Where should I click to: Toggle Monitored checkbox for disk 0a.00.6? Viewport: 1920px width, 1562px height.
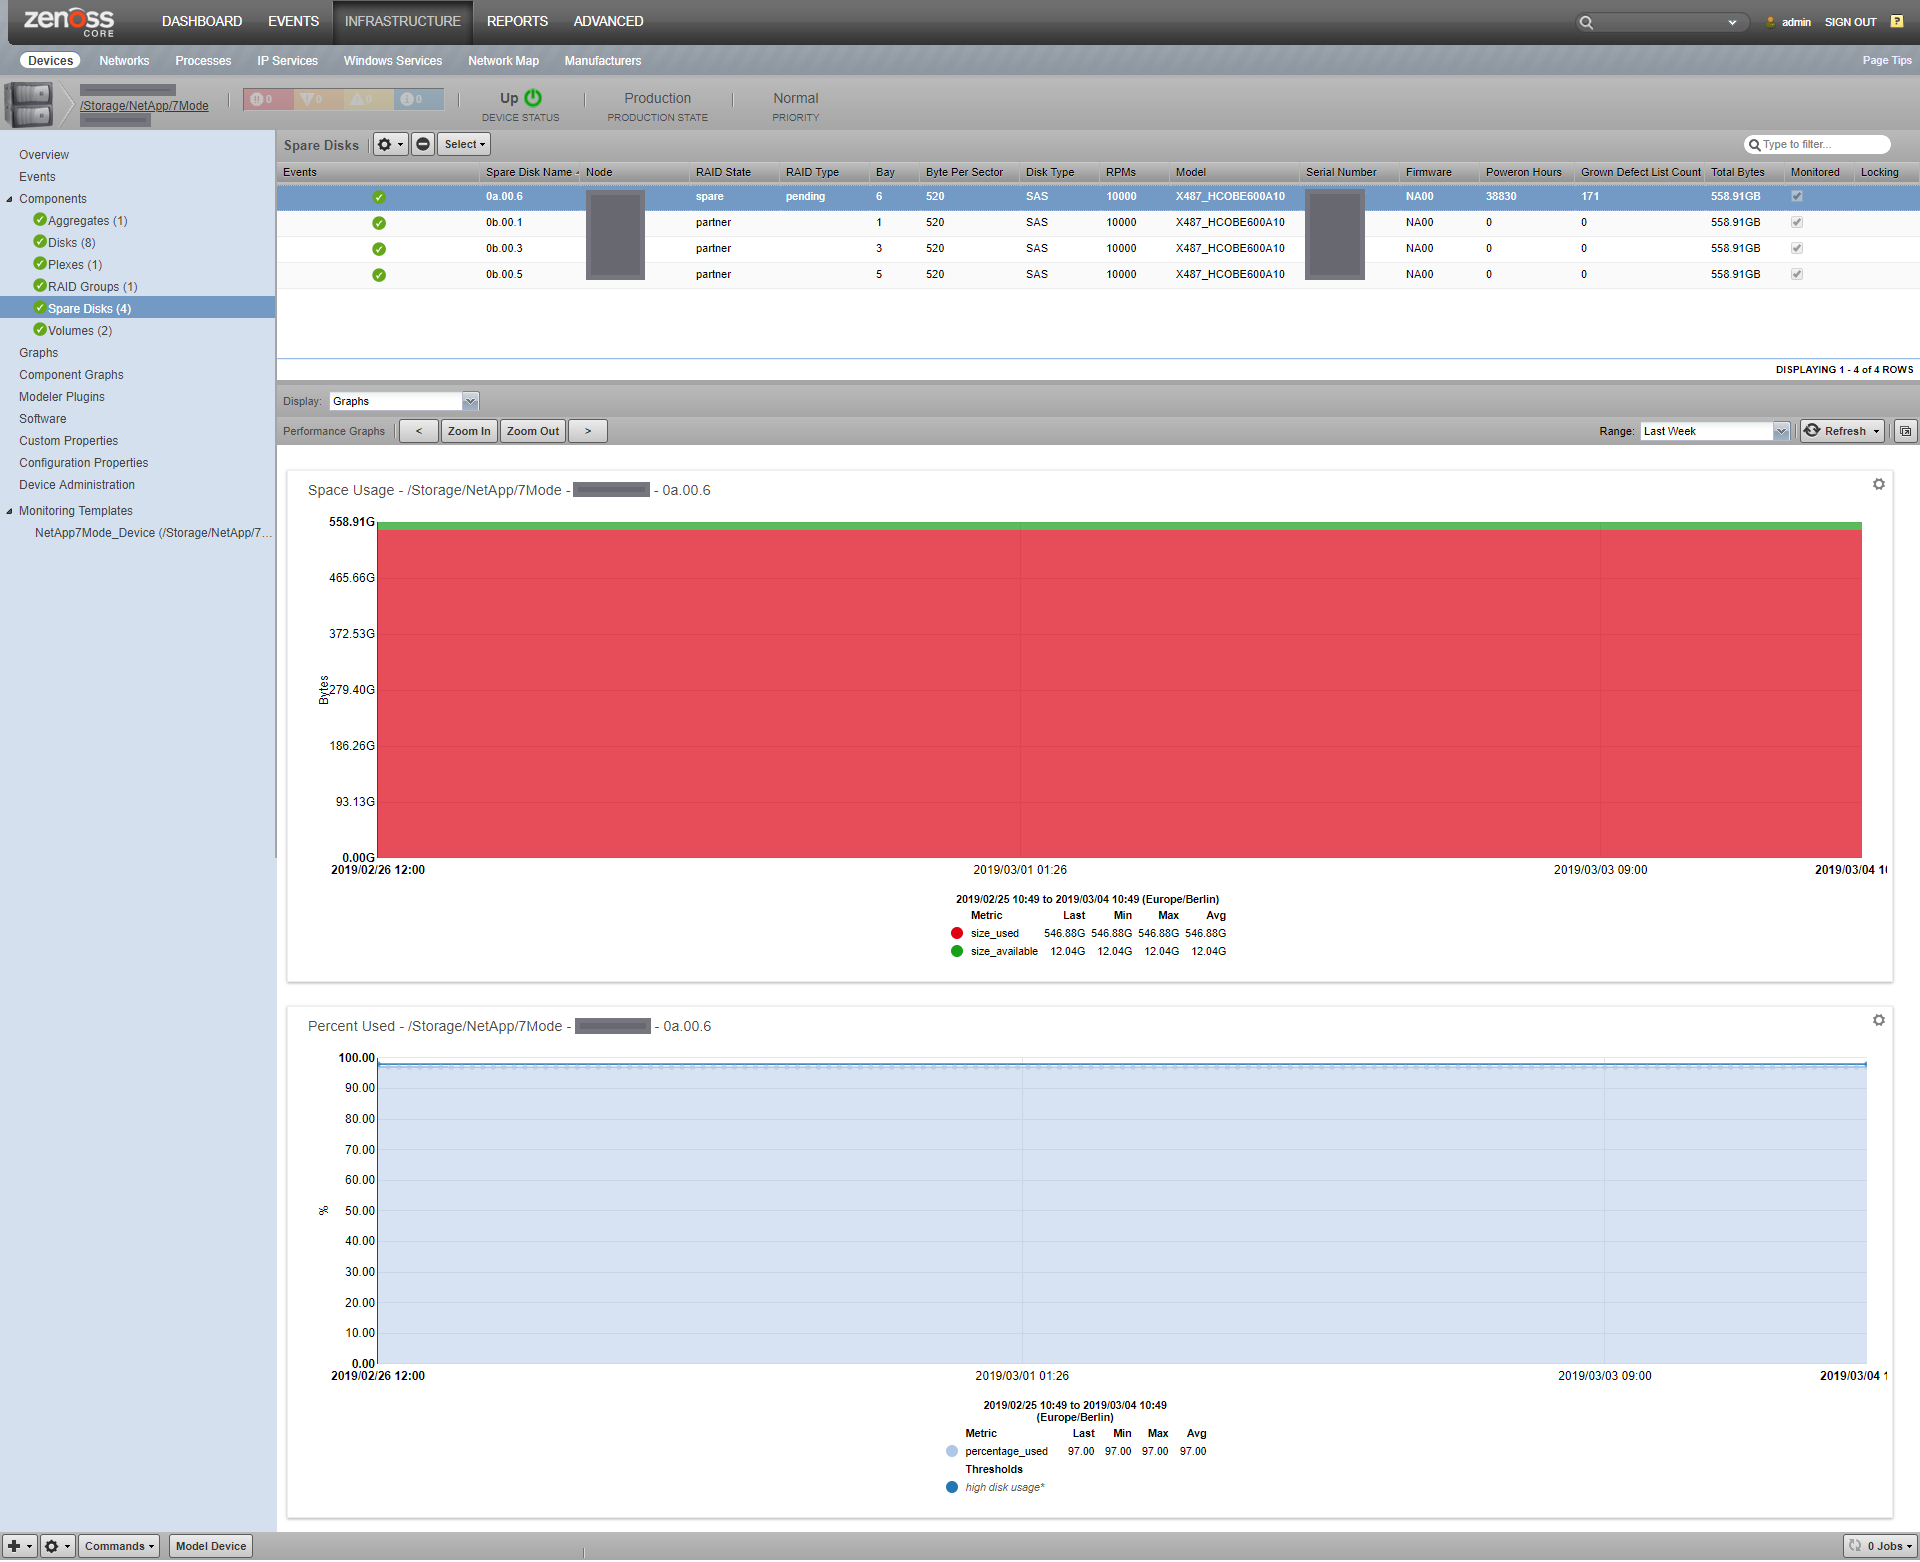coord(1796,197)
